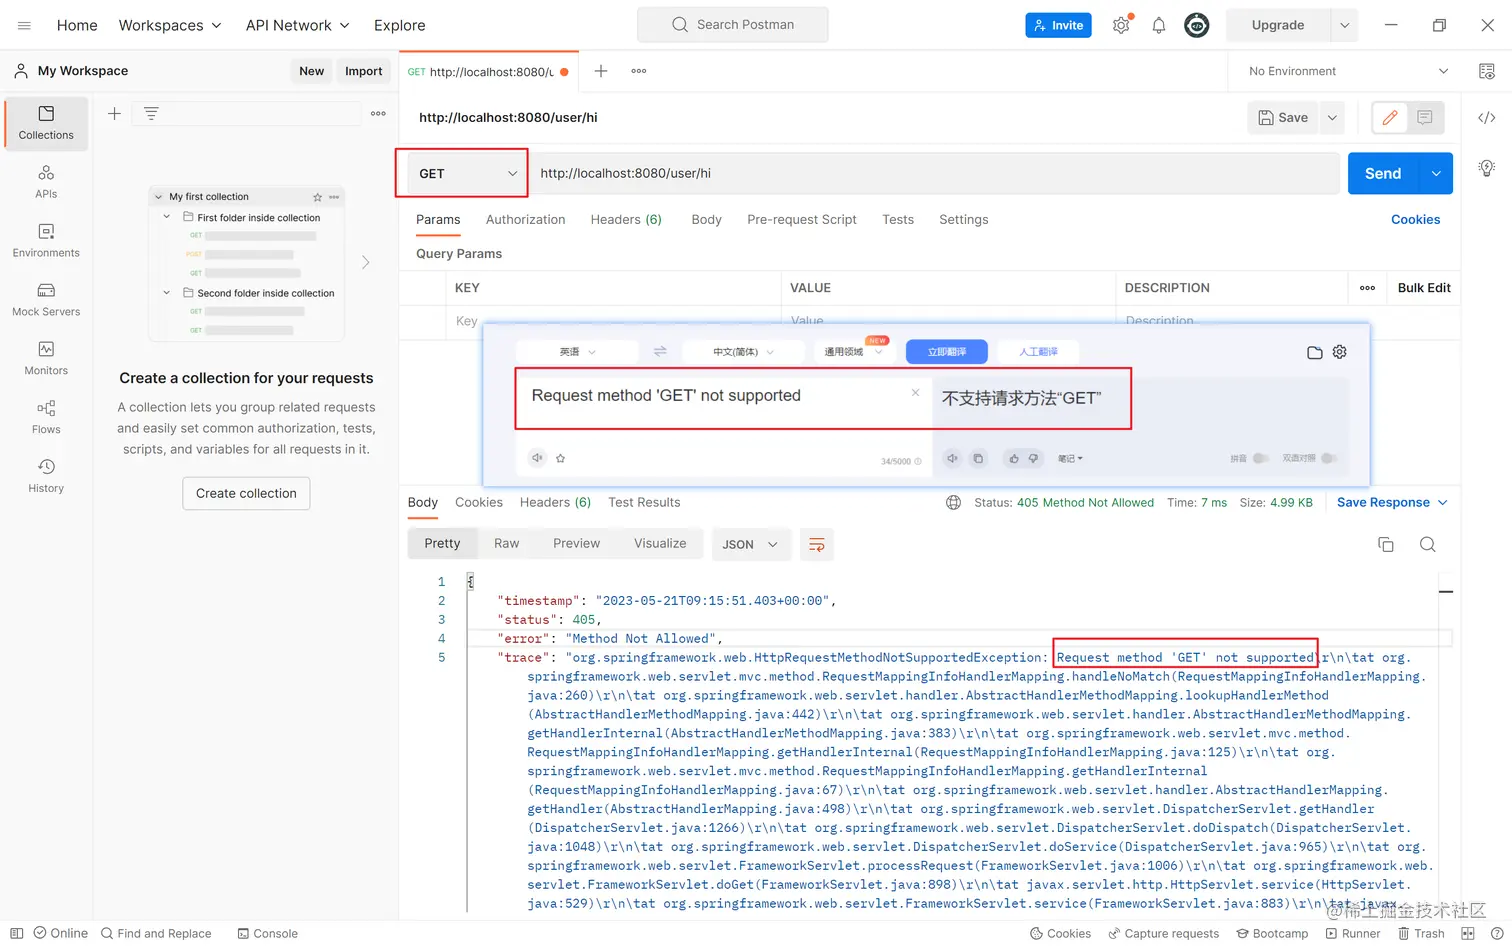Image resolution: width=1512 pixels, height=946 pixels.
Task: Open the Cookies link beside request tabs
Action: (1415, 220)
